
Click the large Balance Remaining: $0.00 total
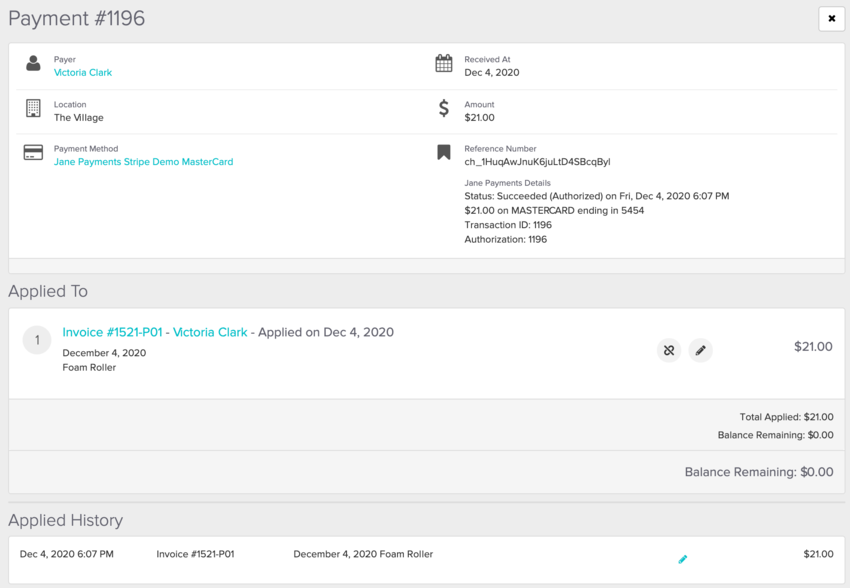pos(758,472)
